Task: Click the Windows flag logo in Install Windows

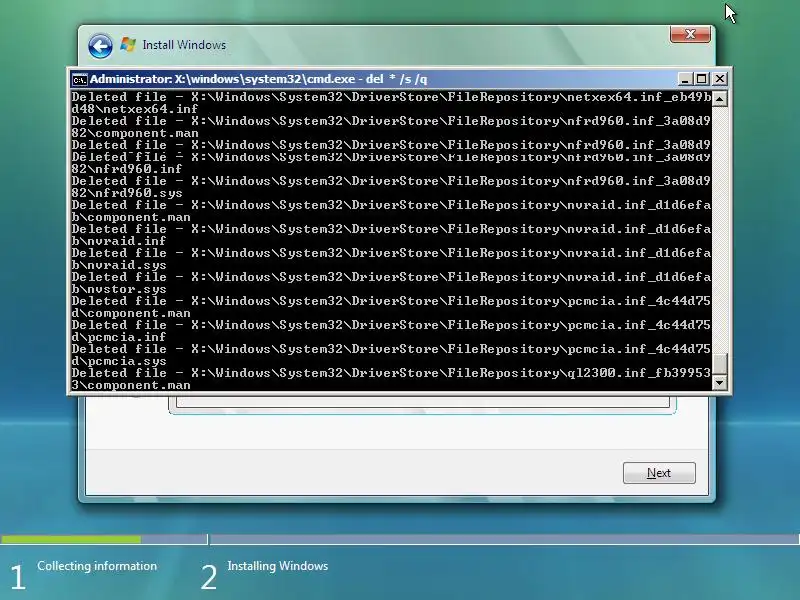Action: 128,45
